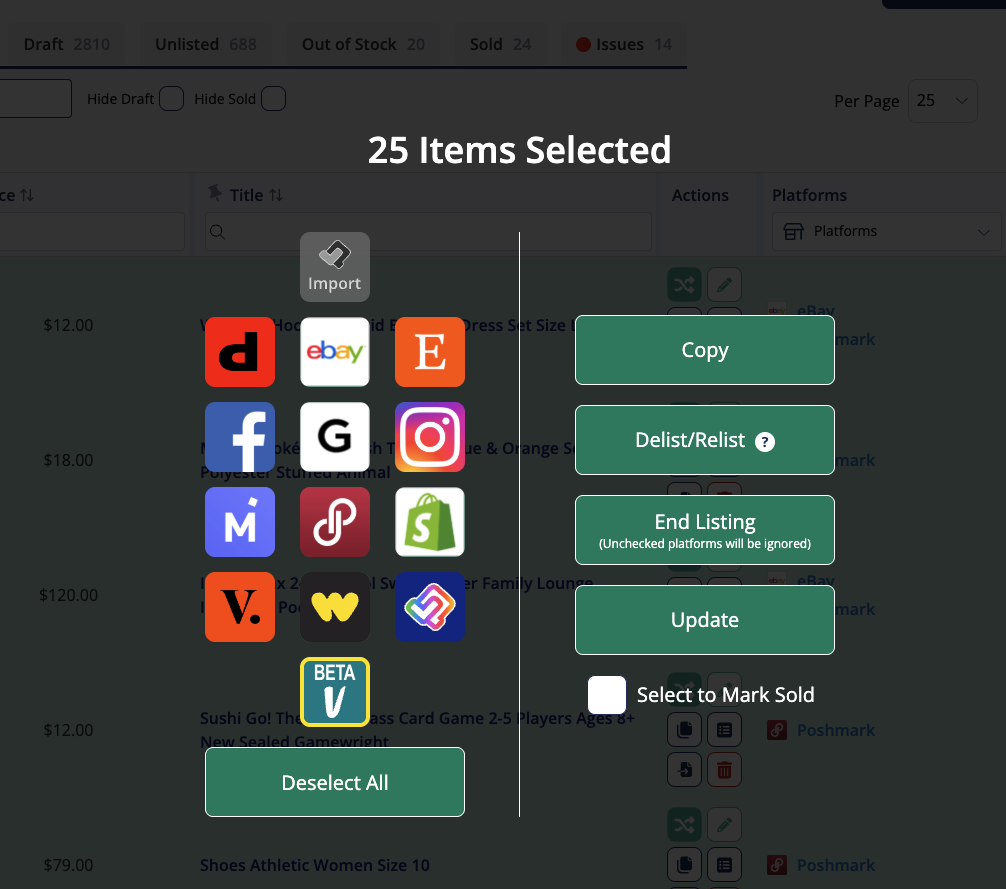Toggle the Hide Draft checkbox

(x=172, y=99)
